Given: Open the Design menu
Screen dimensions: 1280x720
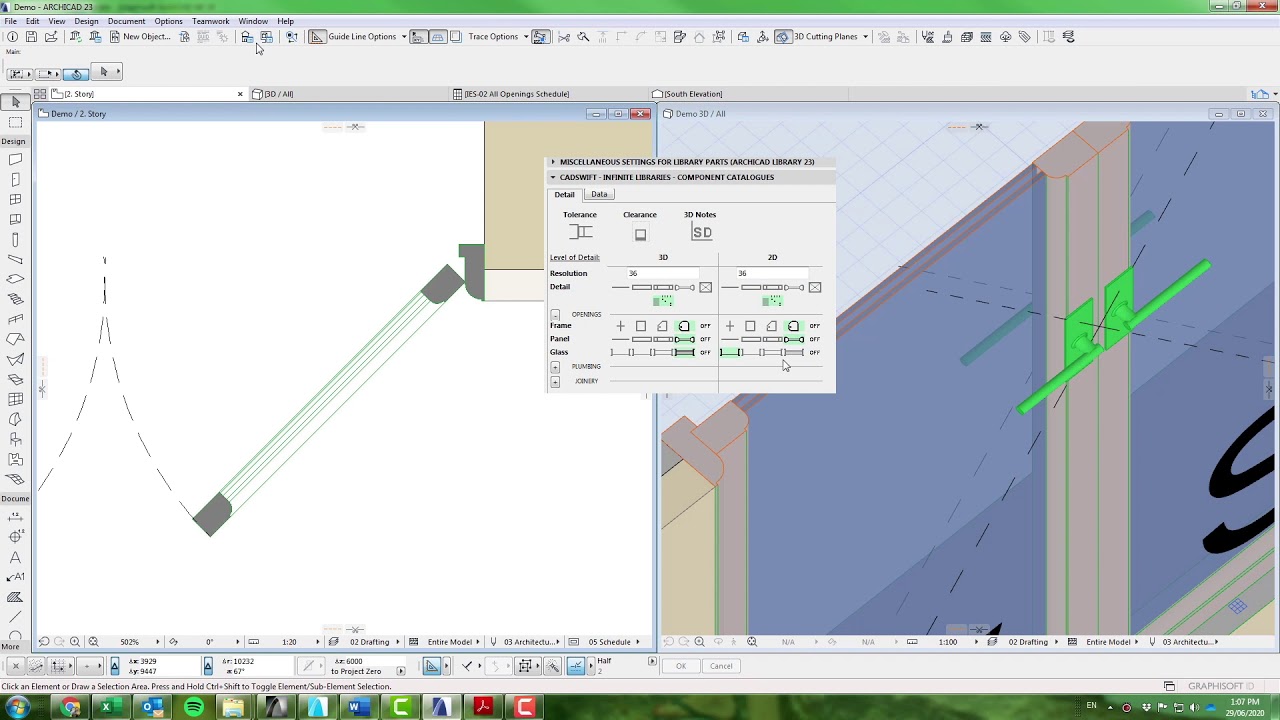Looking at the screenshot, I should [x=86, y=21].
